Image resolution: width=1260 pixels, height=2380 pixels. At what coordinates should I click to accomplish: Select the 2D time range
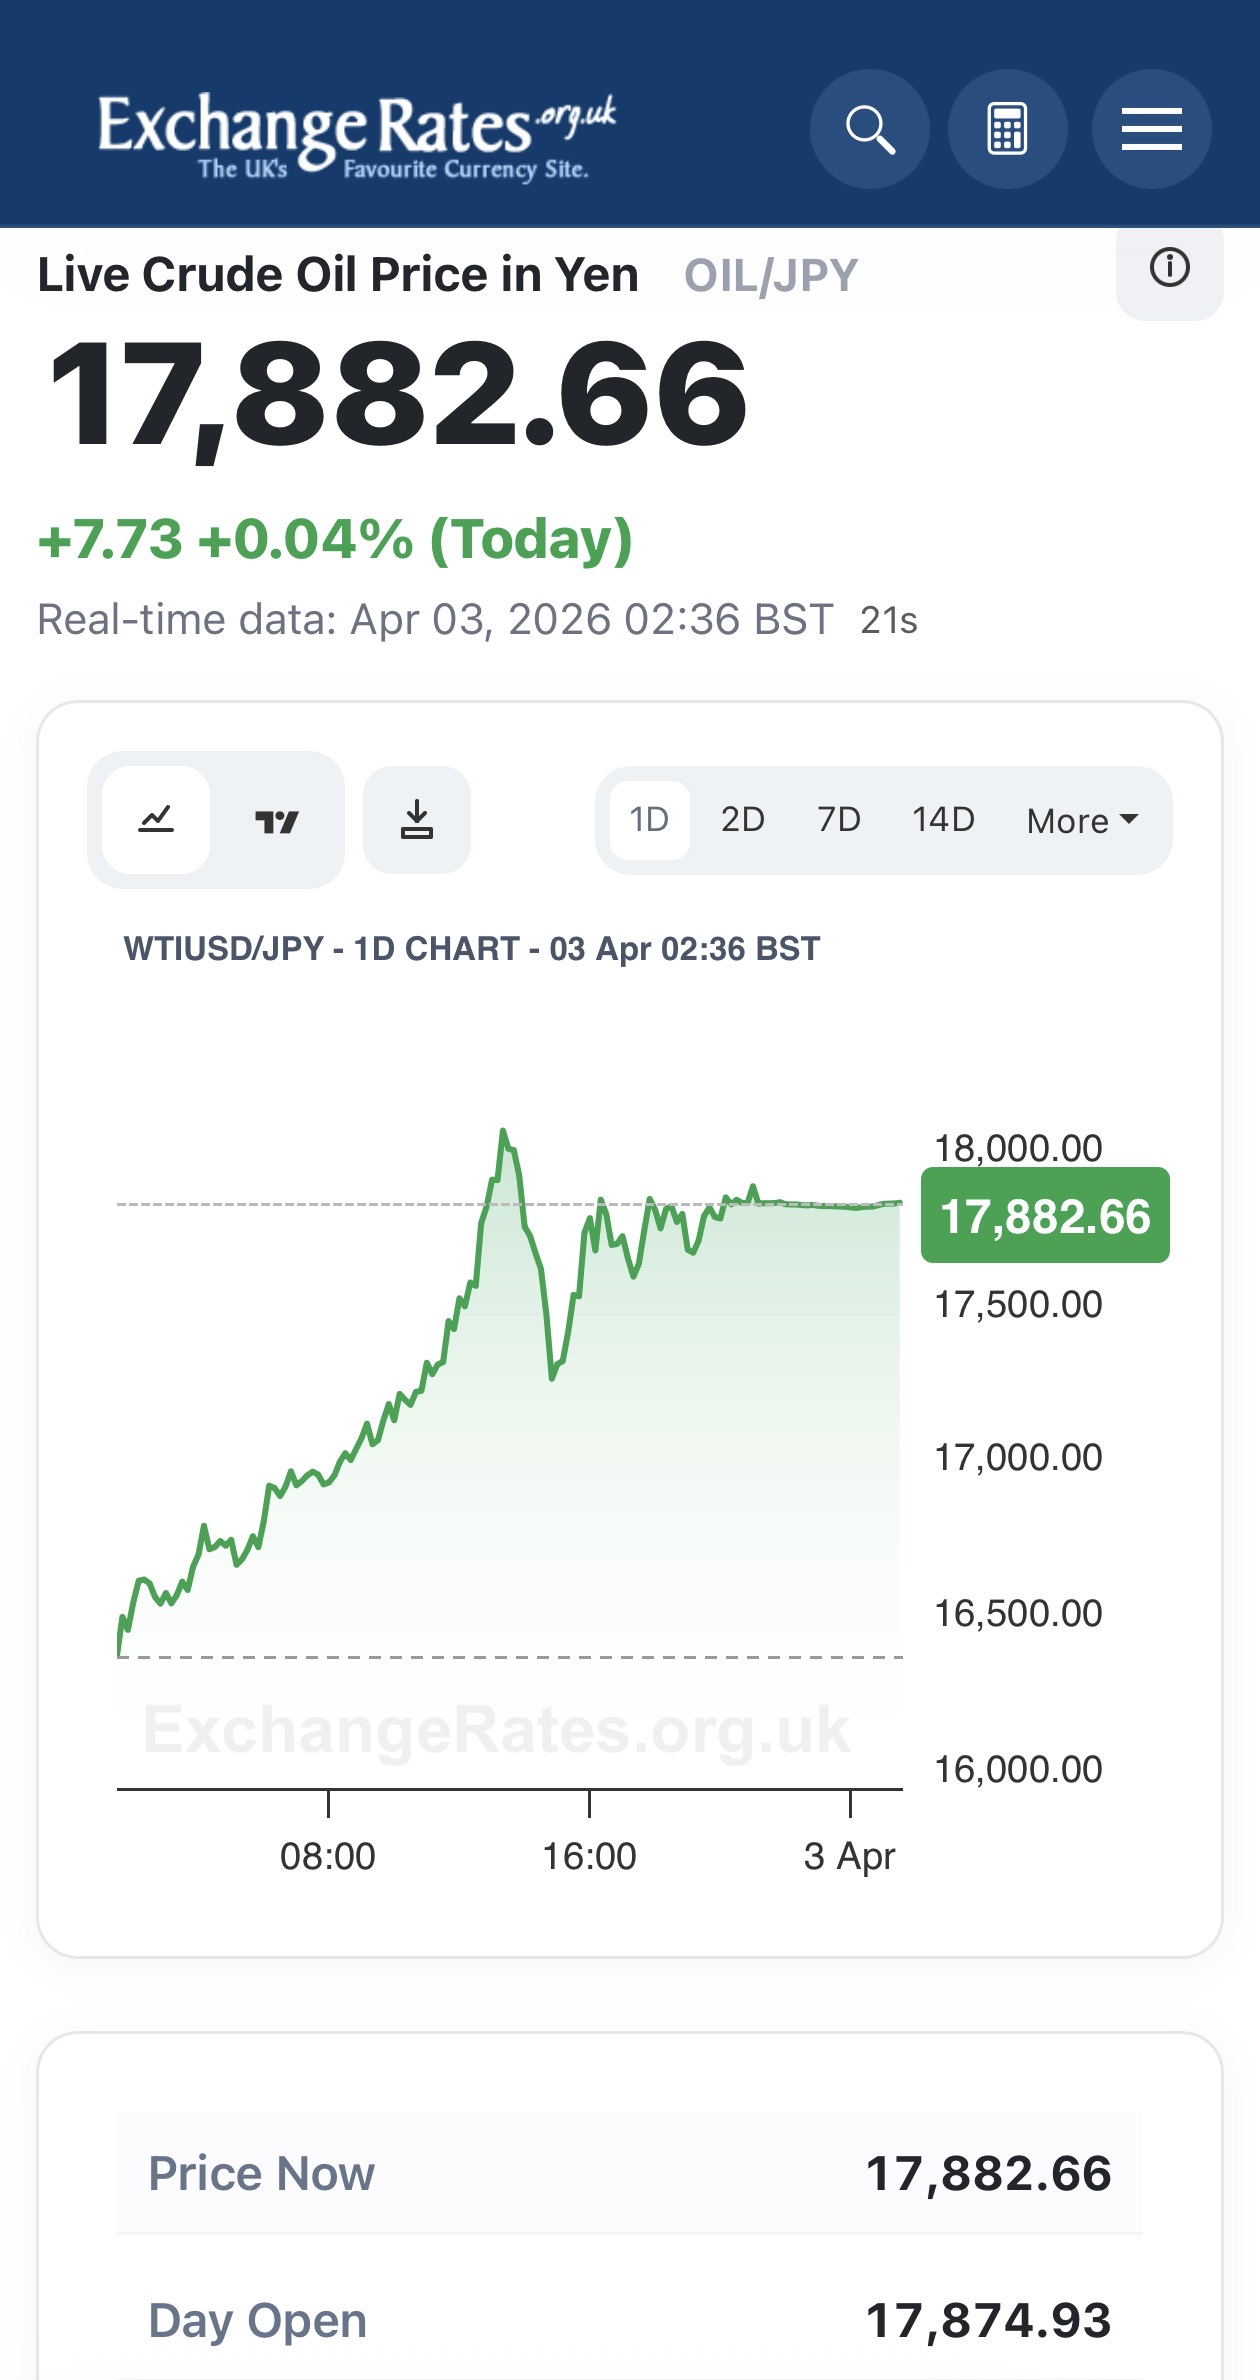[x=743, y=820]
